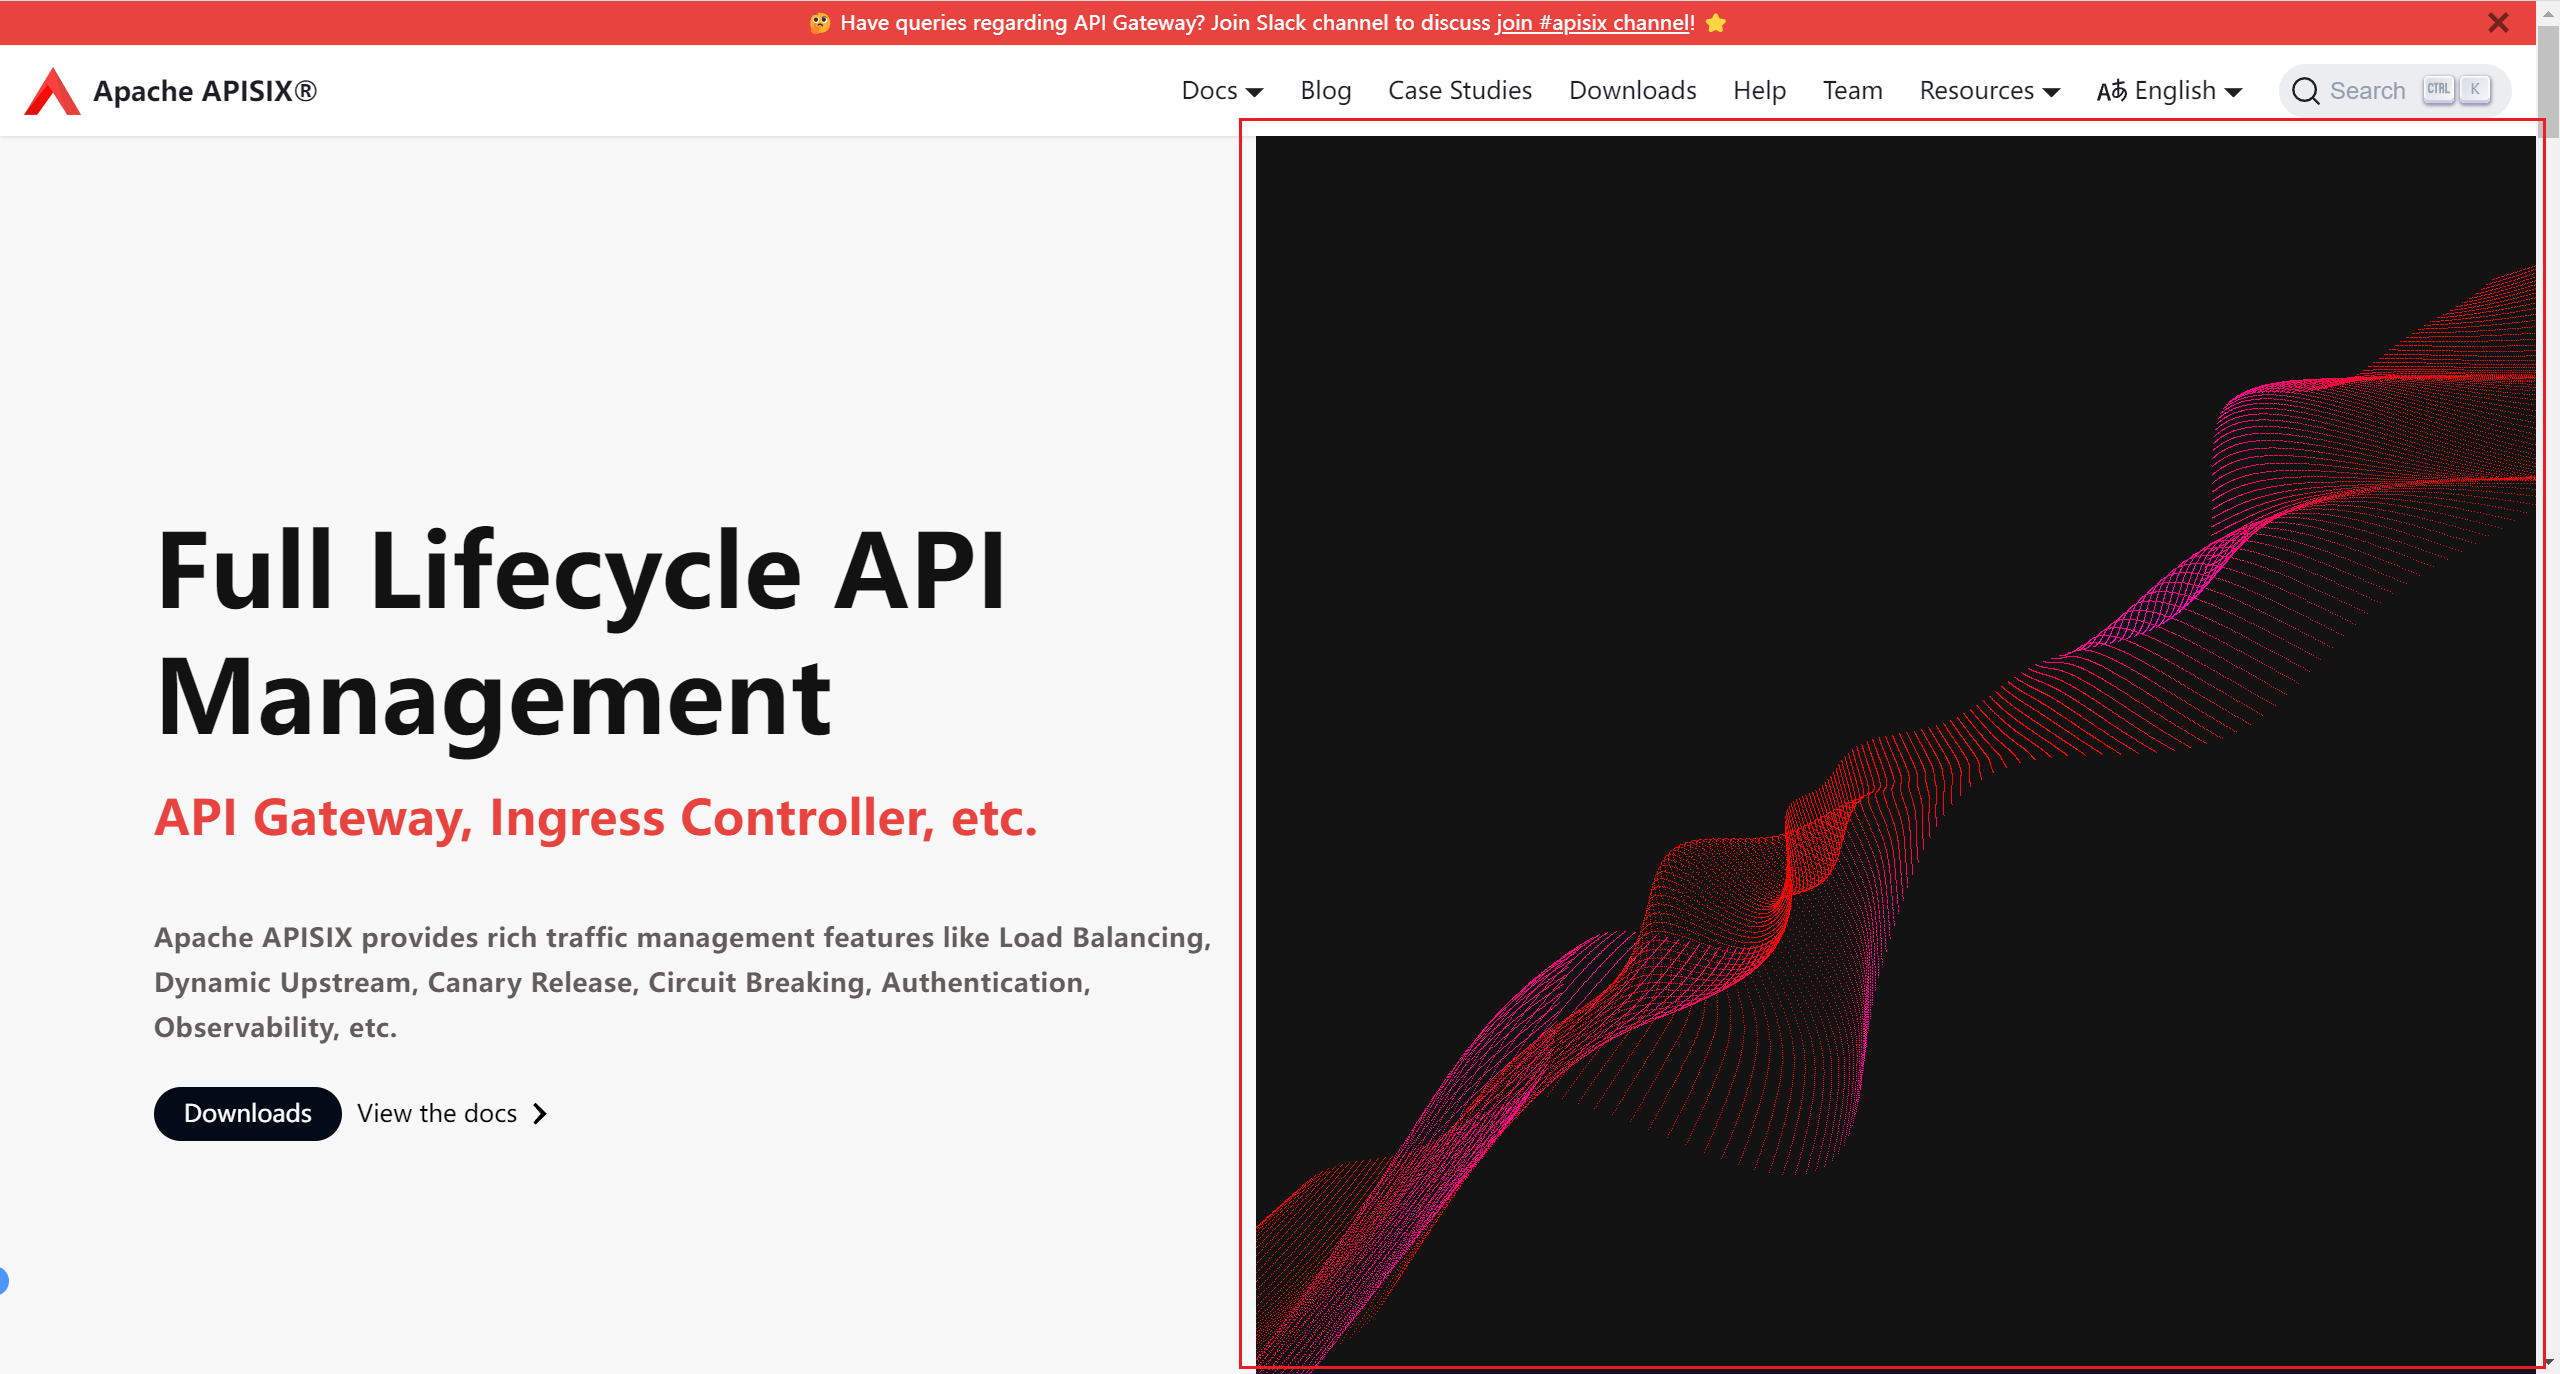This screenshot has height=1374, width=2560.
Task: Open the Team page
Action: 1852,91
